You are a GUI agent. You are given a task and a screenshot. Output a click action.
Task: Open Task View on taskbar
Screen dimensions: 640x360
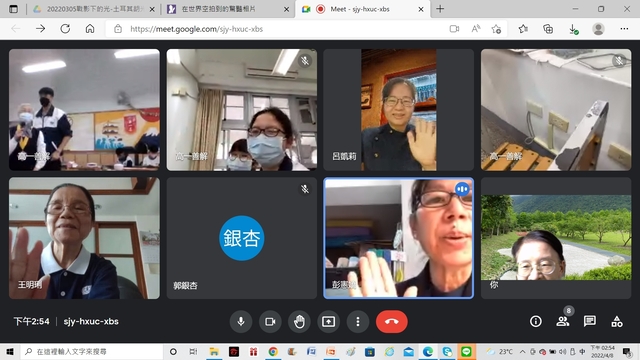tap(193, 351)
